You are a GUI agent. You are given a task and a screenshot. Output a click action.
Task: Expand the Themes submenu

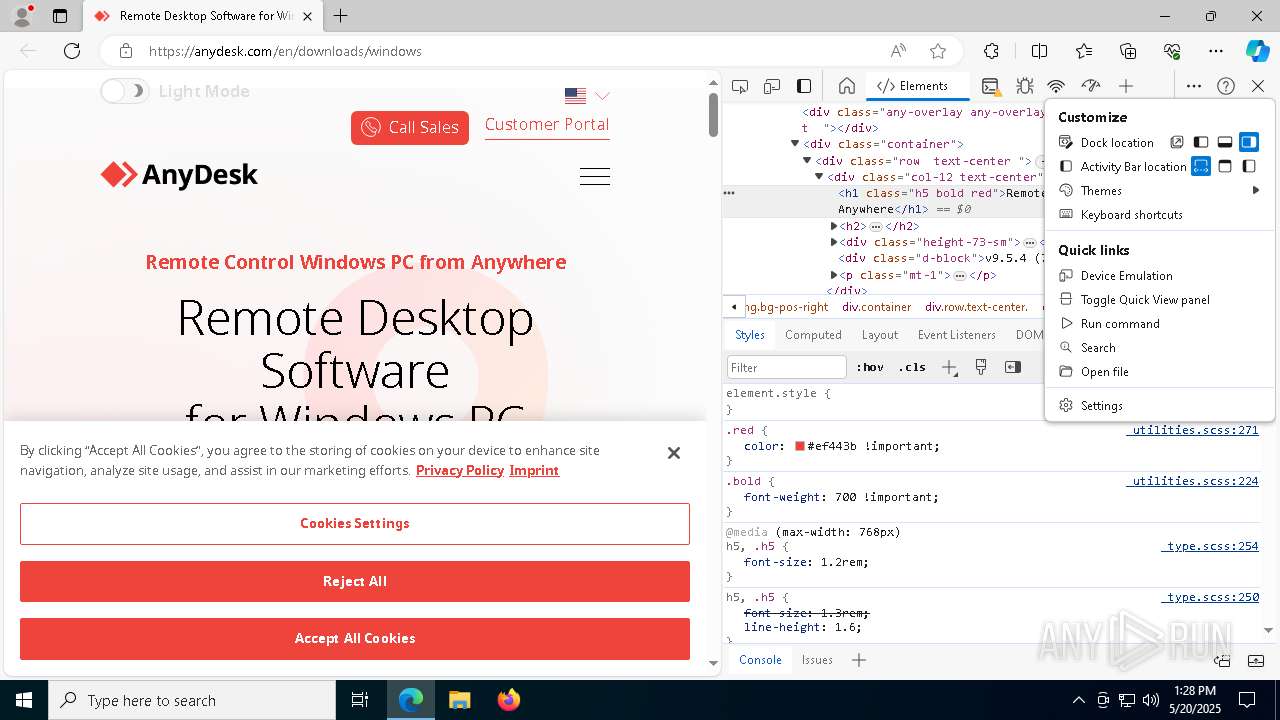point(1159,190)
